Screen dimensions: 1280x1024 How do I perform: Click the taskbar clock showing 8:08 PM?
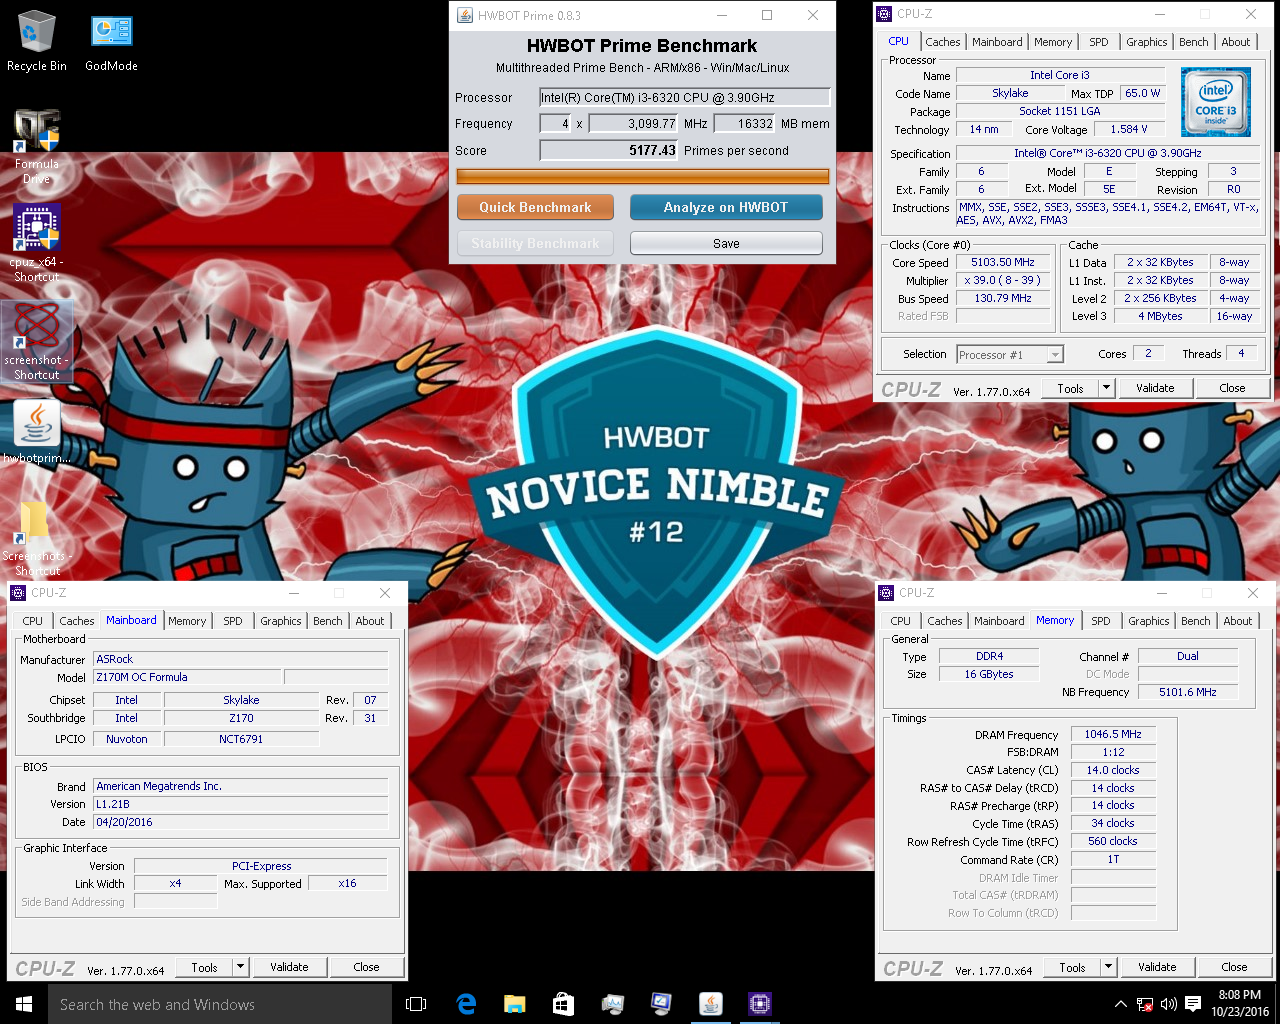pos(1240,1004)
